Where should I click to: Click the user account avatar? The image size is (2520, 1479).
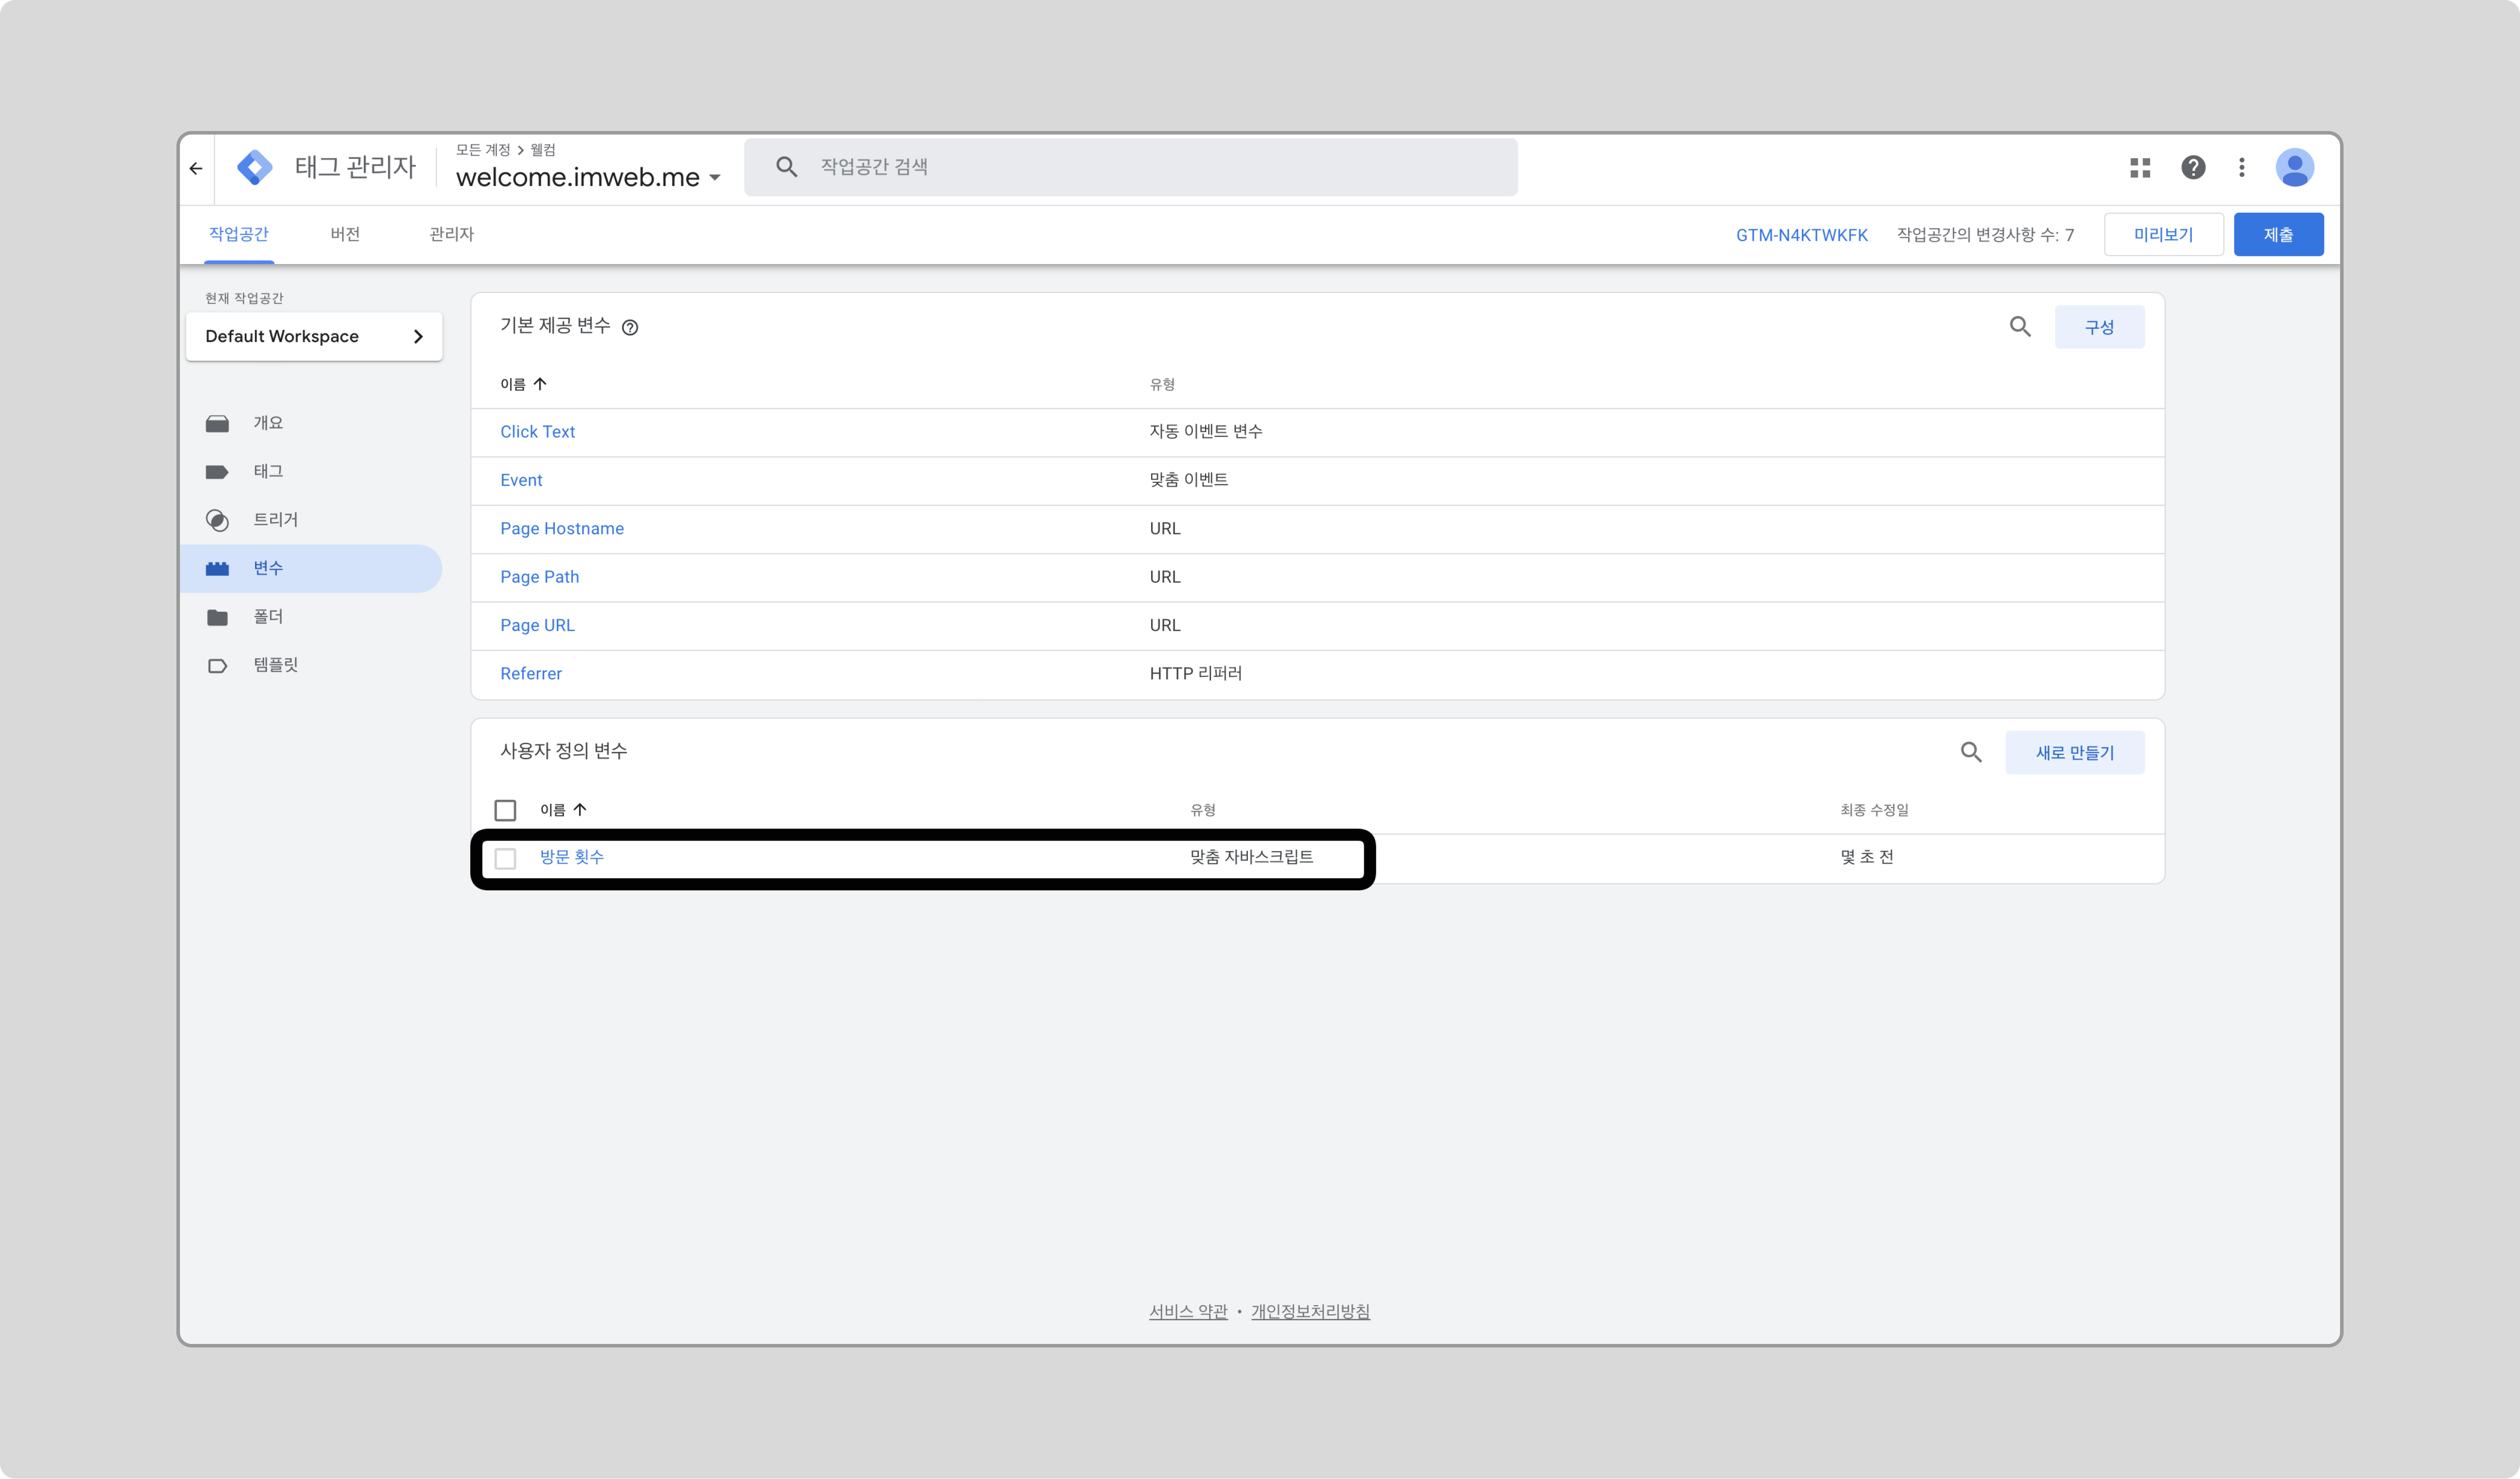pos(2295,168)
